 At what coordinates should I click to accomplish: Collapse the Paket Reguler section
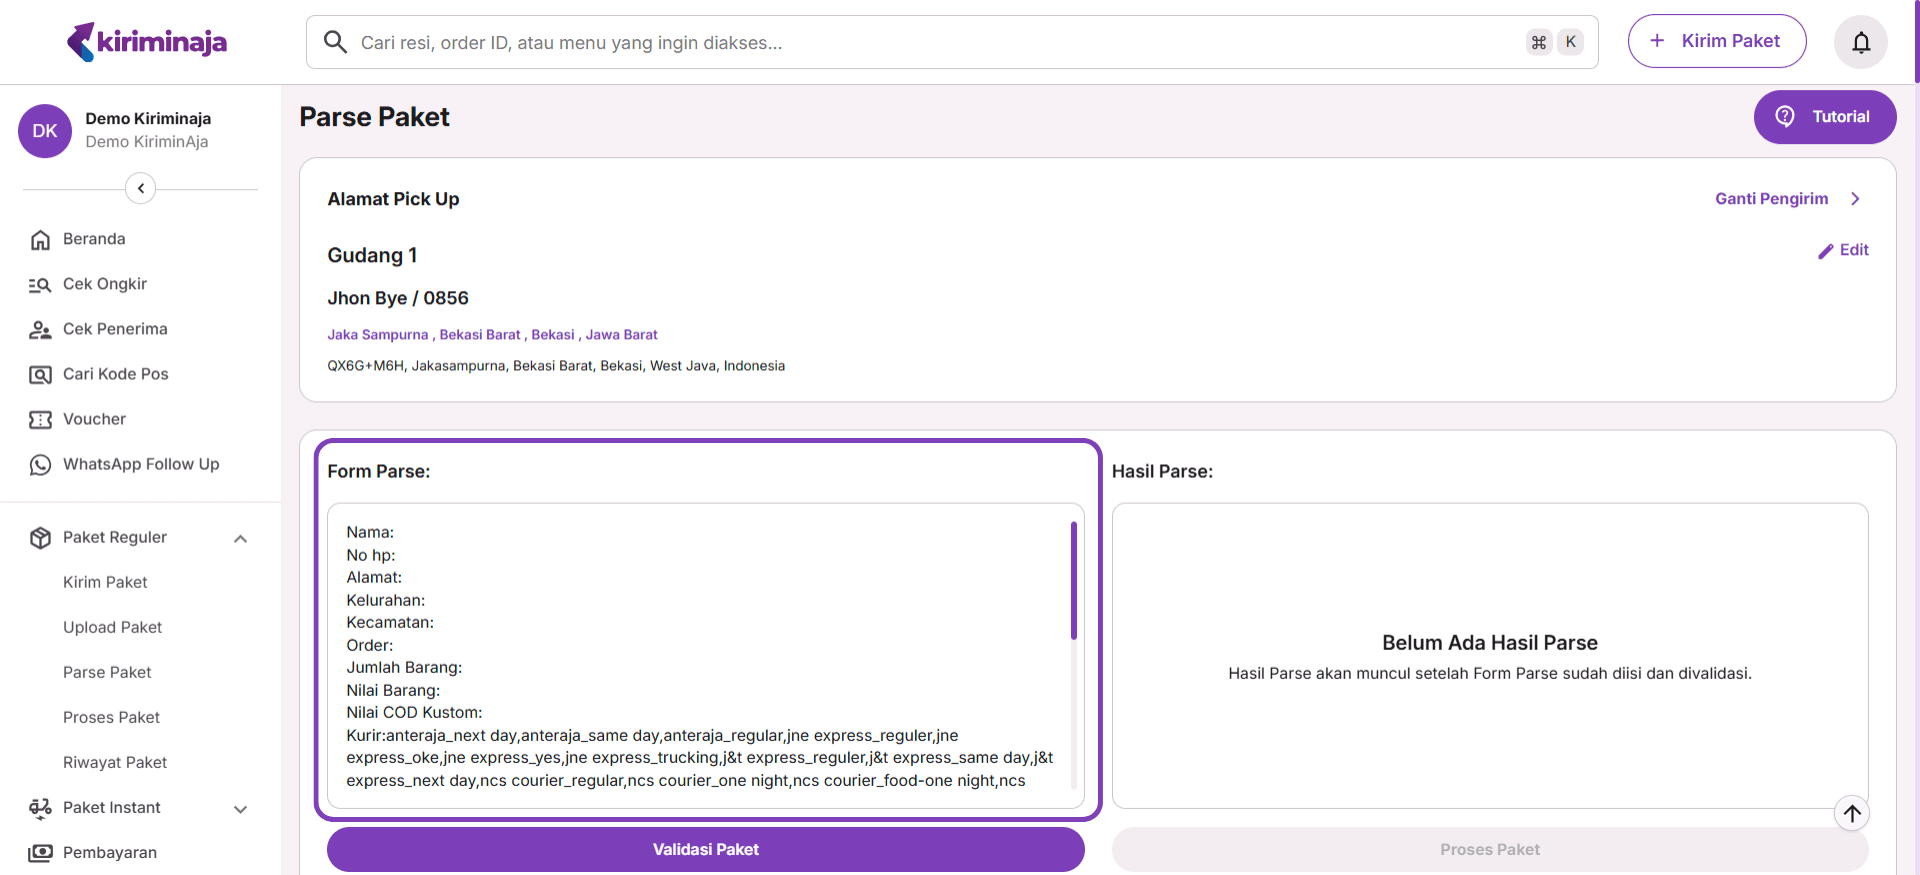[240, 538]
